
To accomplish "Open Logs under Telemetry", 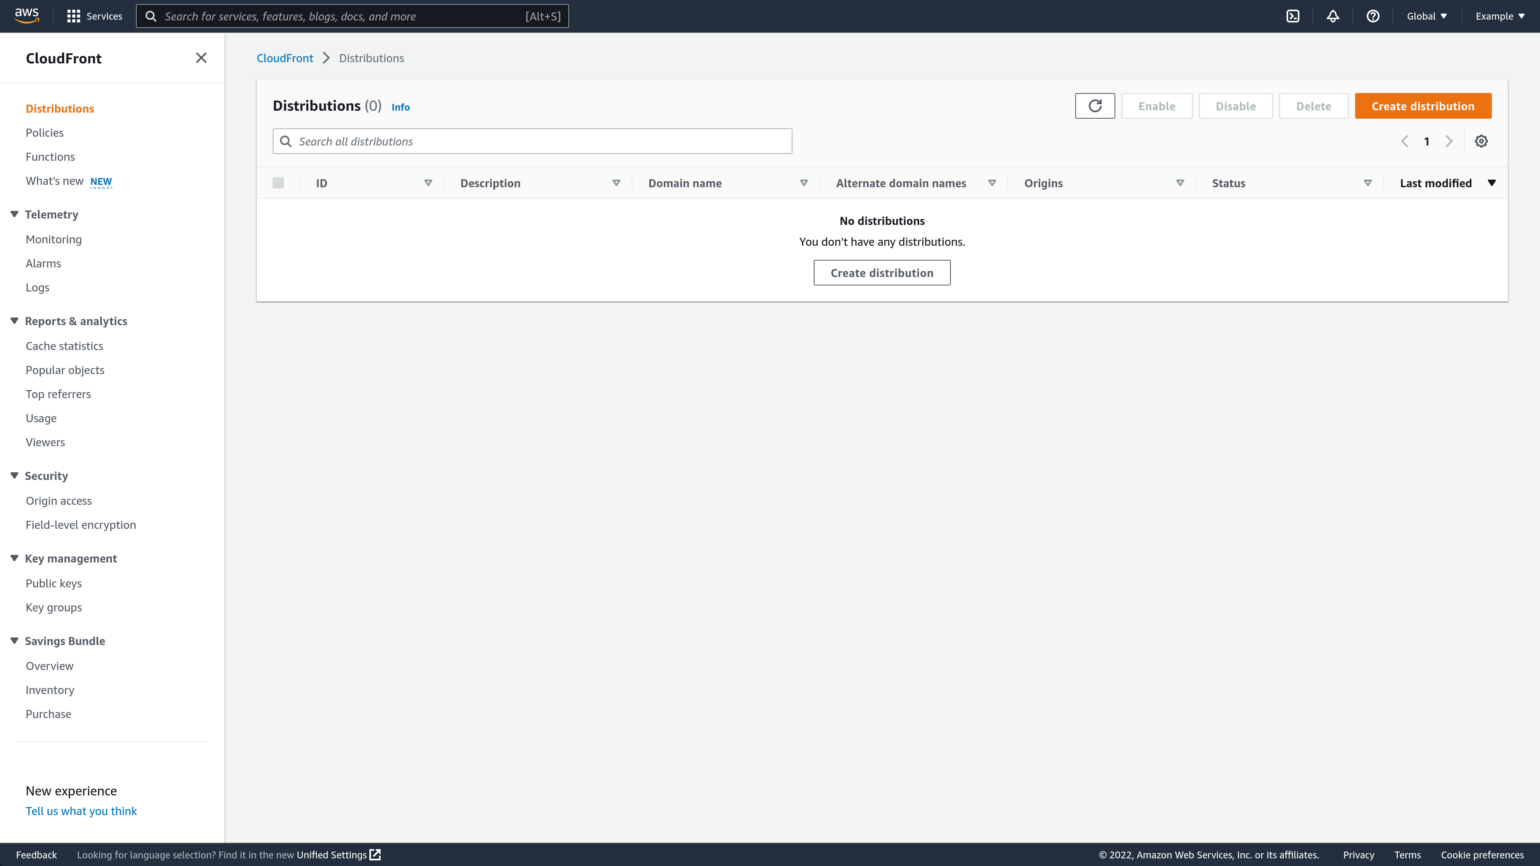I will (37, 288).
